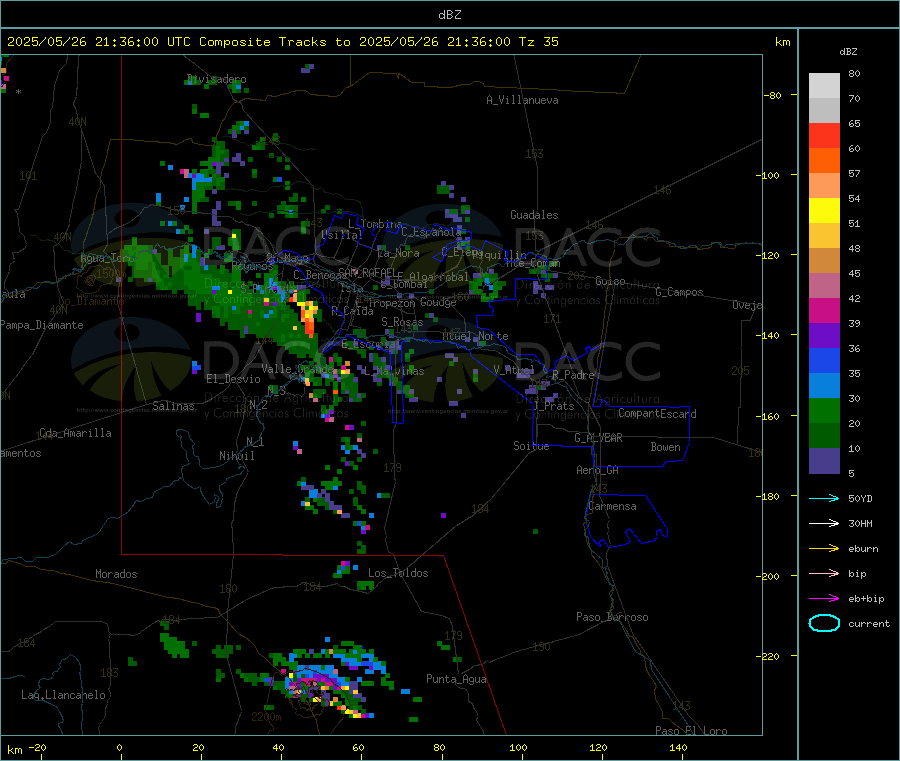
Task: Click the Guadales map label
Action: pos(534,215)
